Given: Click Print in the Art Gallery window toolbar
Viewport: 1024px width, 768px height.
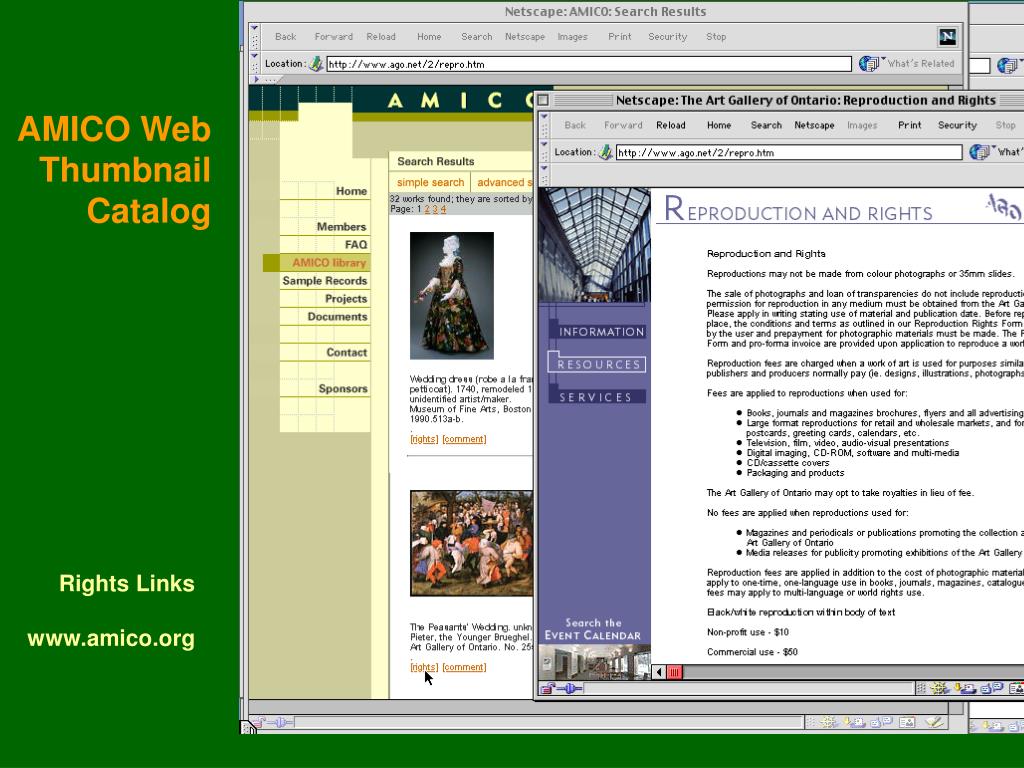Looking at the screenshot, I should pos(910,125).
